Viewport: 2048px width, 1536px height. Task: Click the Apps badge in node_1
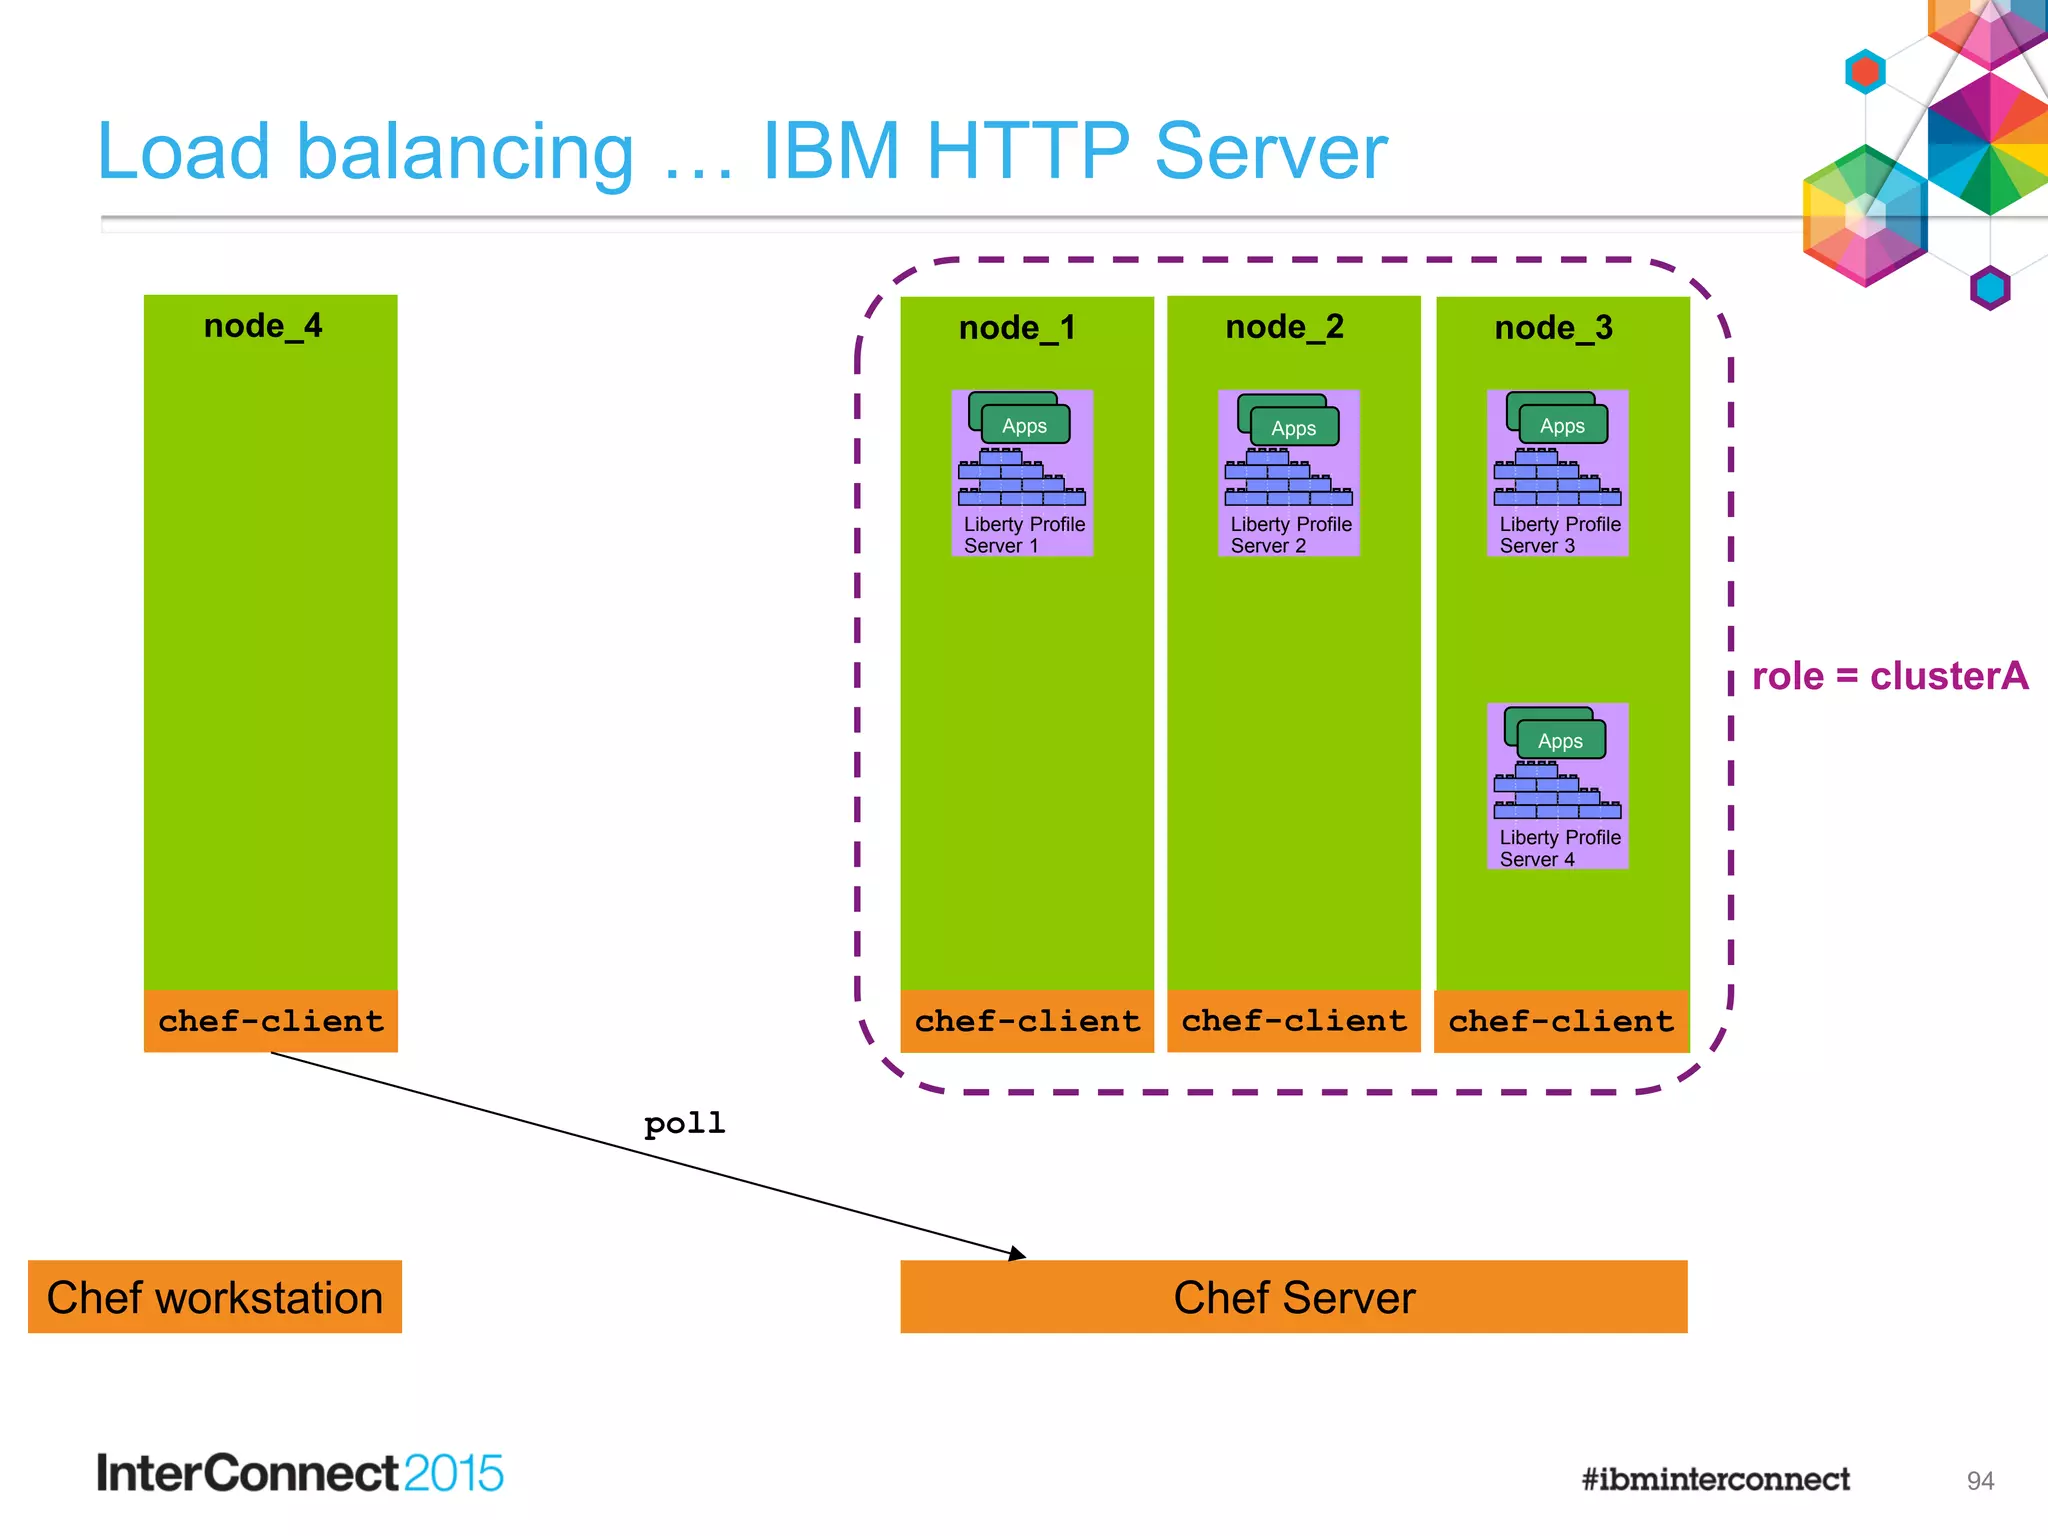tap(1025, 425)
